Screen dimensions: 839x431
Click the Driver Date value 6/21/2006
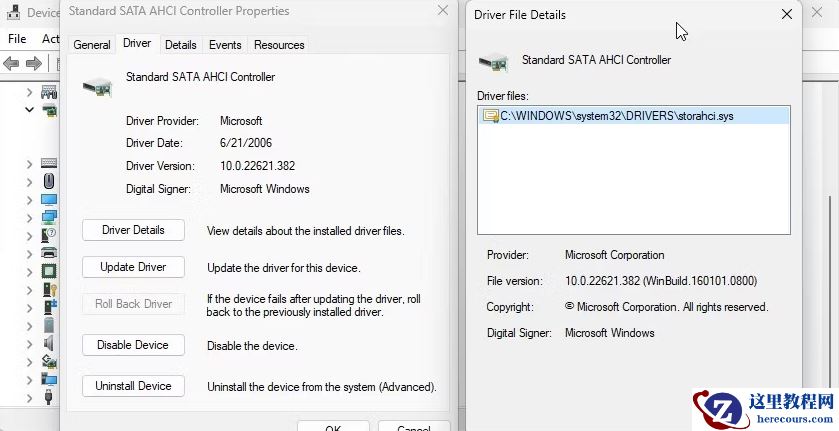[246, 143]
